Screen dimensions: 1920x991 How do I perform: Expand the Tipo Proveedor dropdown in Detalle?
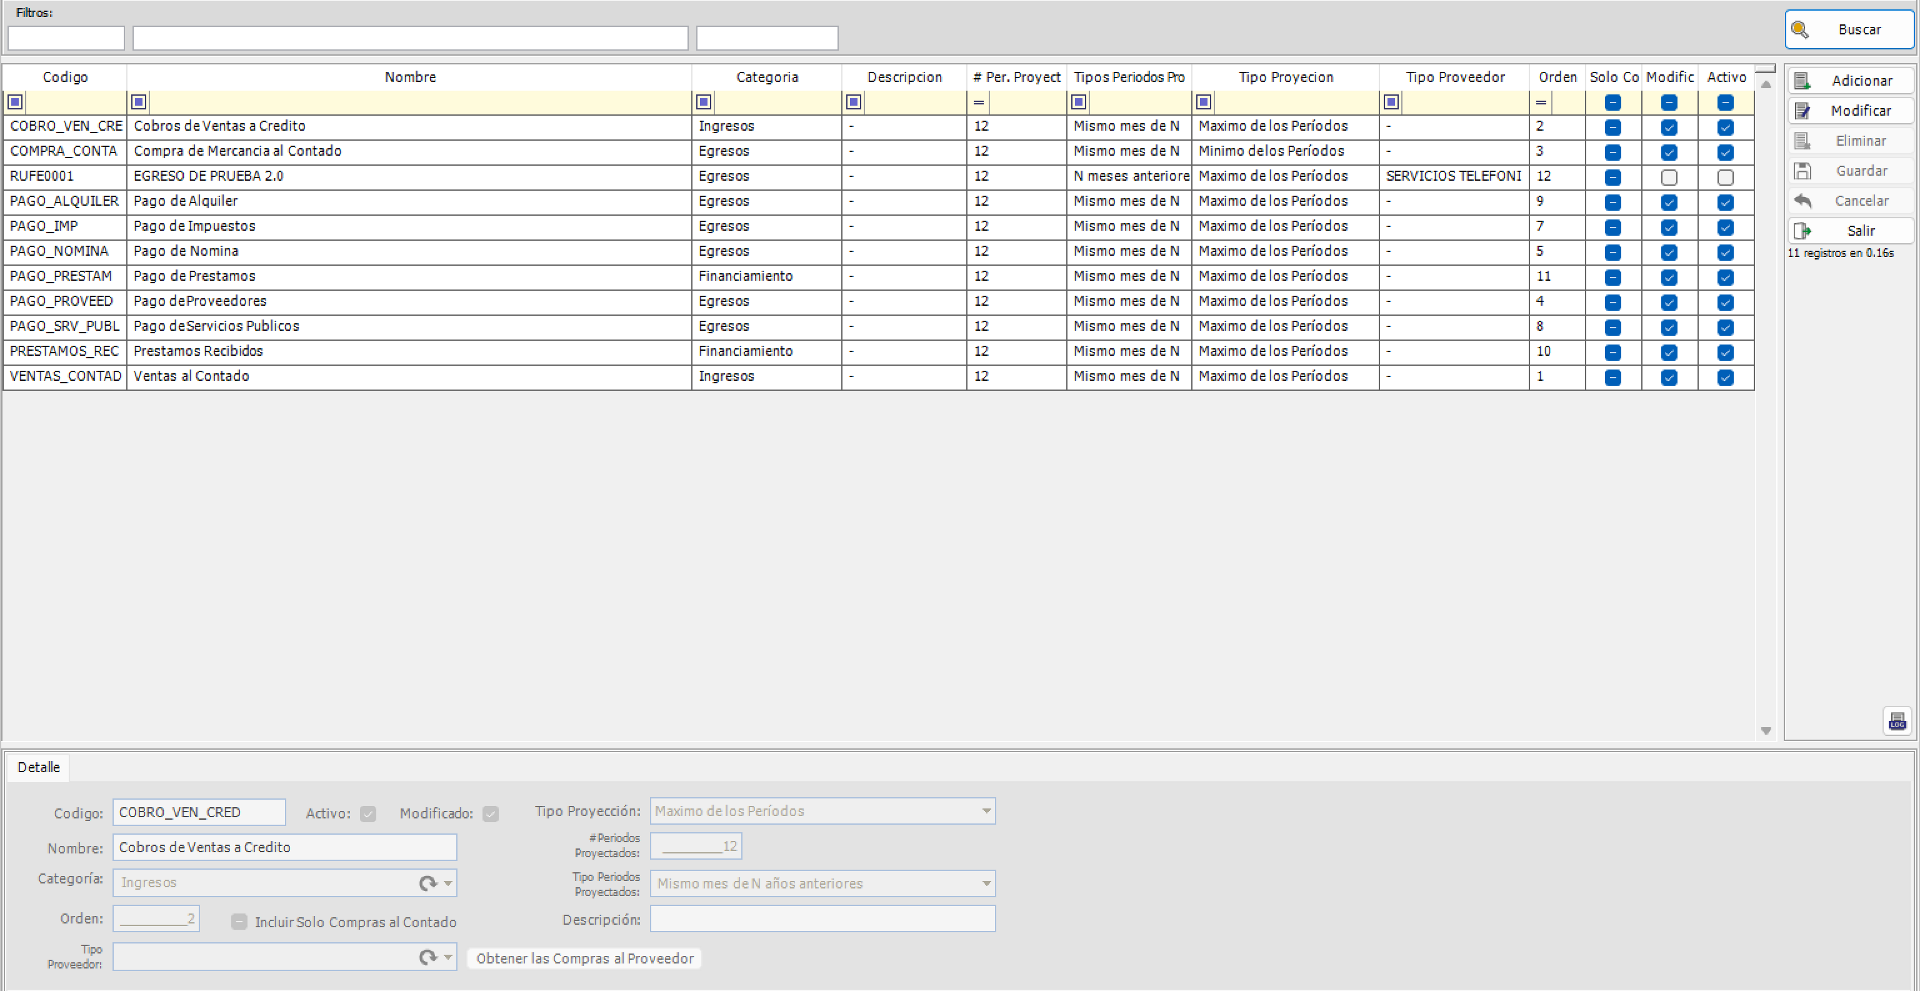coord(448,957)
